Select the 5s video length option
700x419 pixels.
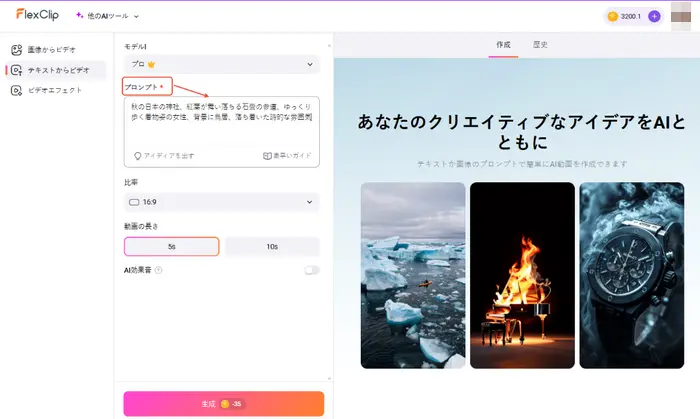pyautogui.click(x=172, y=246)
